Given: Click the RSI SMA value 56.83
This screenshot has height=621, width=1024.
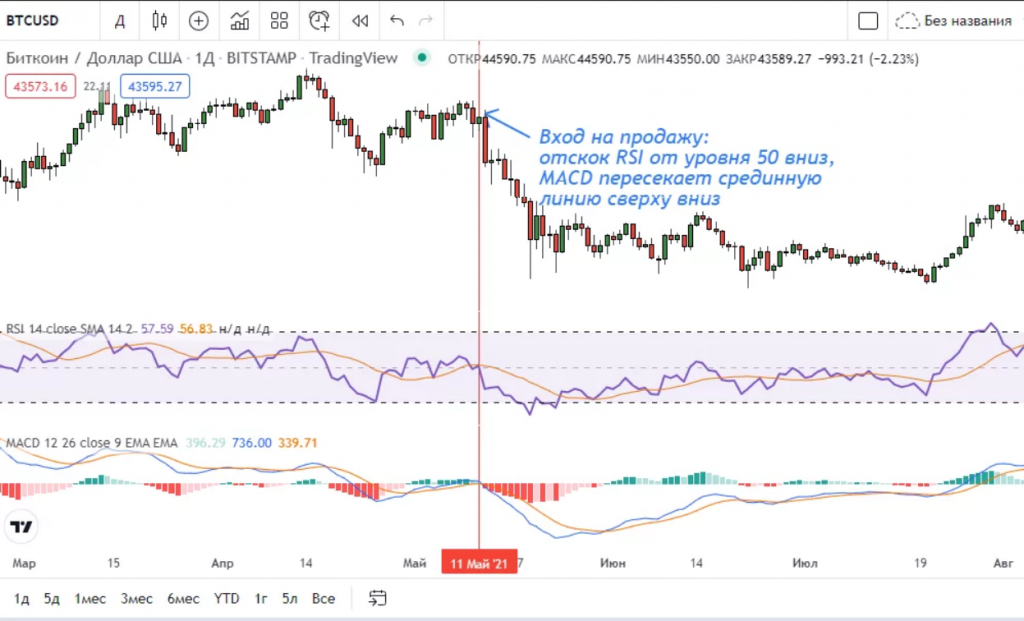Looking at the screenshot, I should point(196,328).
